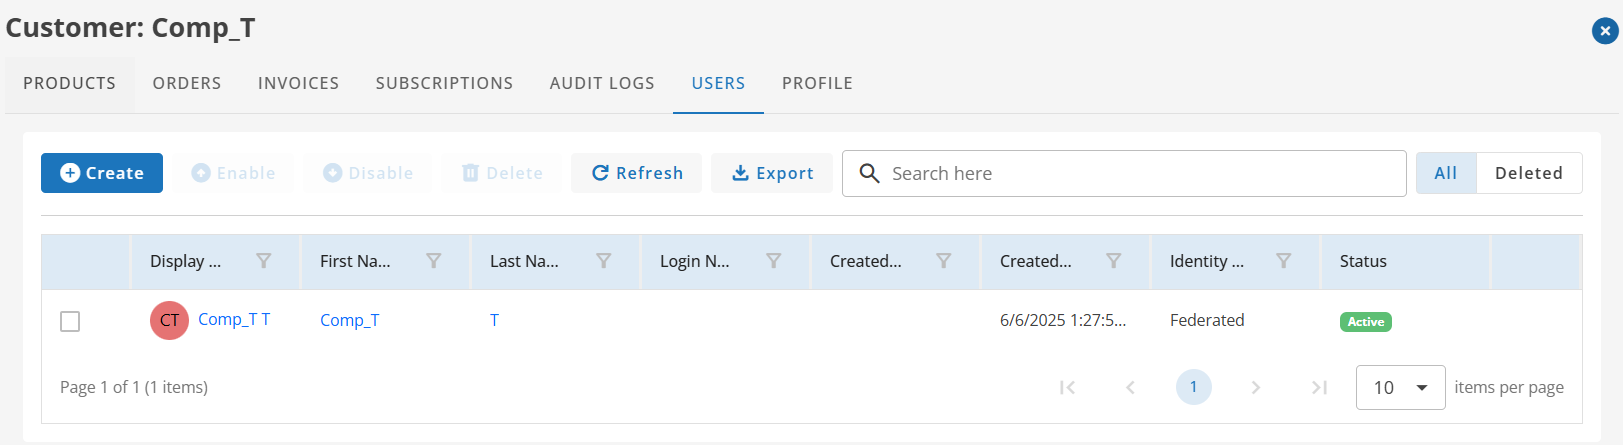Tick the checkbox for Comp_T T row
Image resolution: width=1623 pixels, height=445 pixels.
(70, 321)
